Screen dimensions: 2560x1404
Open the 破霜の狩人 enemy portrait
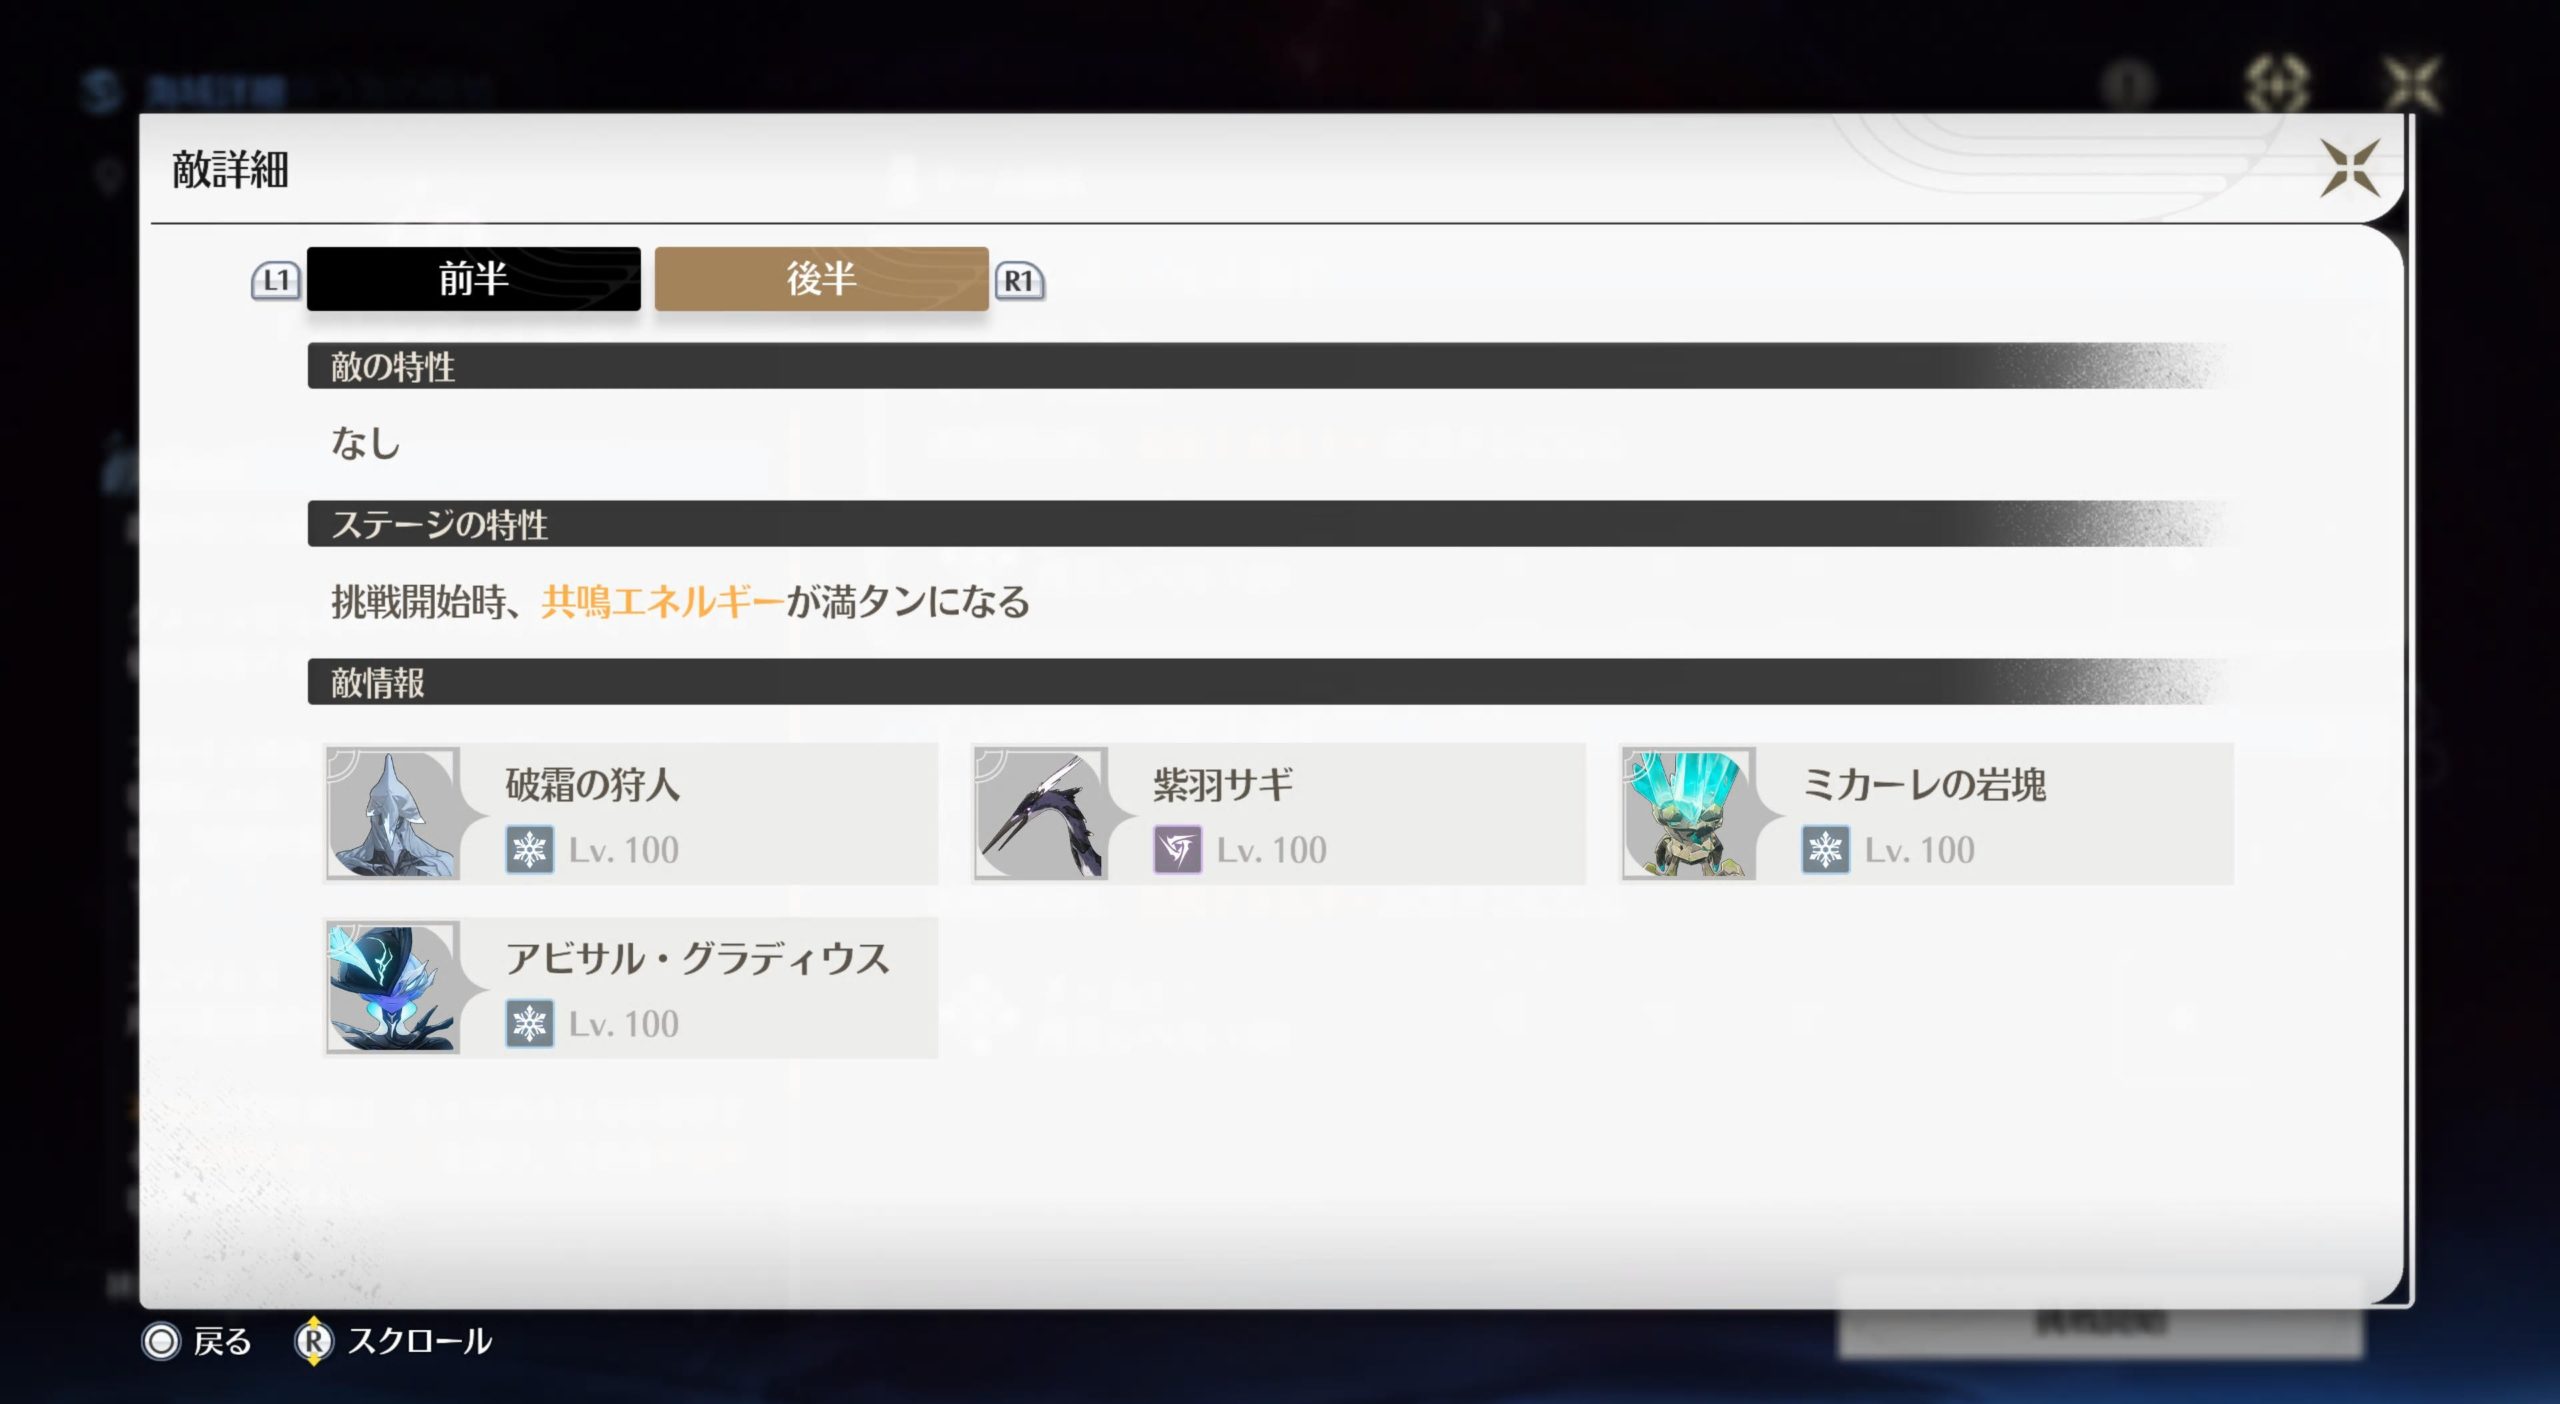tap(393, 813)
